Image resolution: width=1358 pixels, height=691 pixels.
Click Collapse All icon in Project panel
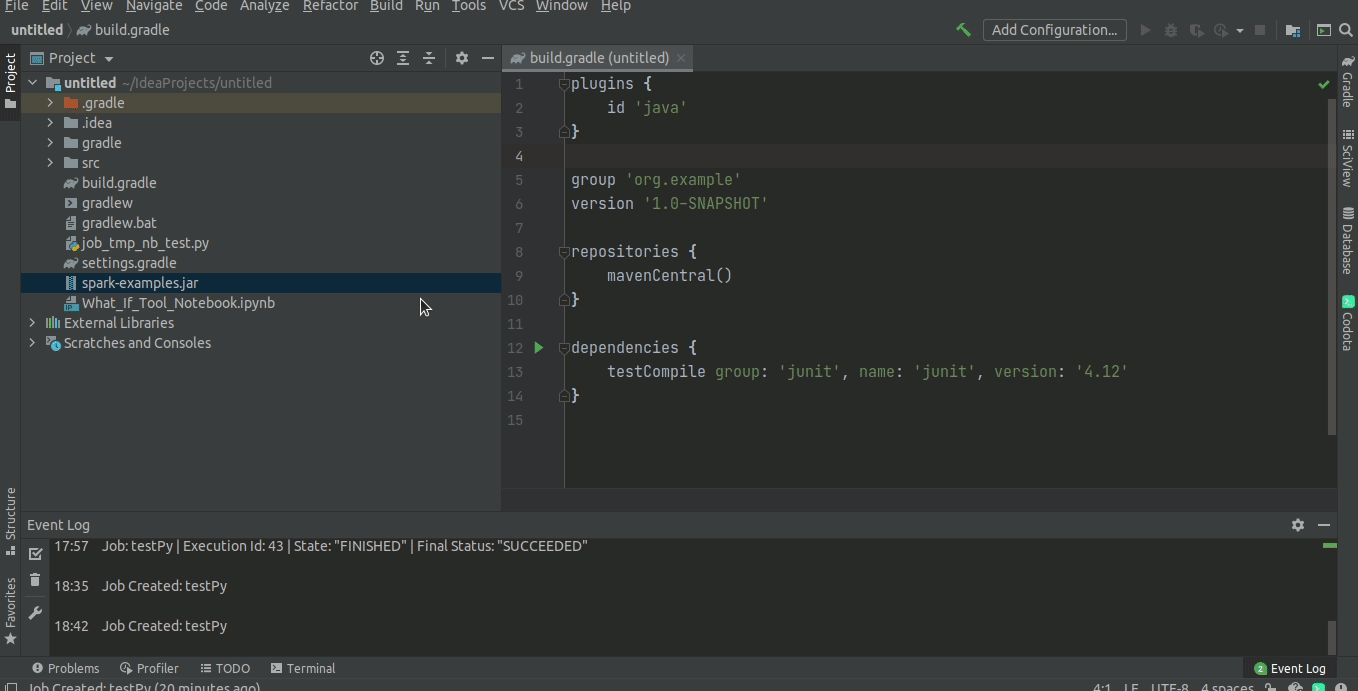[429, 58]
